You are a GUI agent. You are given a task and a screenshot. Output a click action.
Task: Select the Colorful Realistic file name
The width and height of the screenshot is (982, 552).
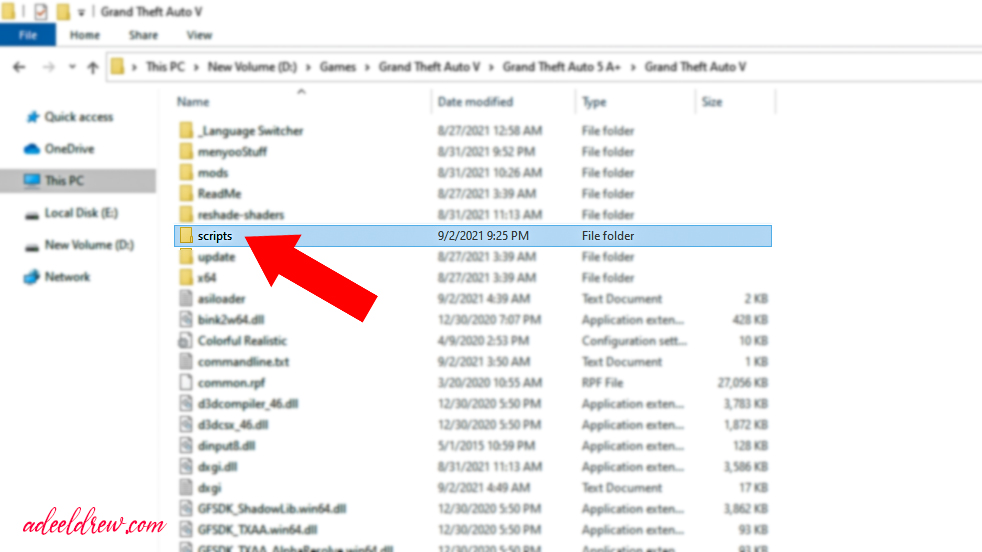pyautogui.click(x=242, y=340)
